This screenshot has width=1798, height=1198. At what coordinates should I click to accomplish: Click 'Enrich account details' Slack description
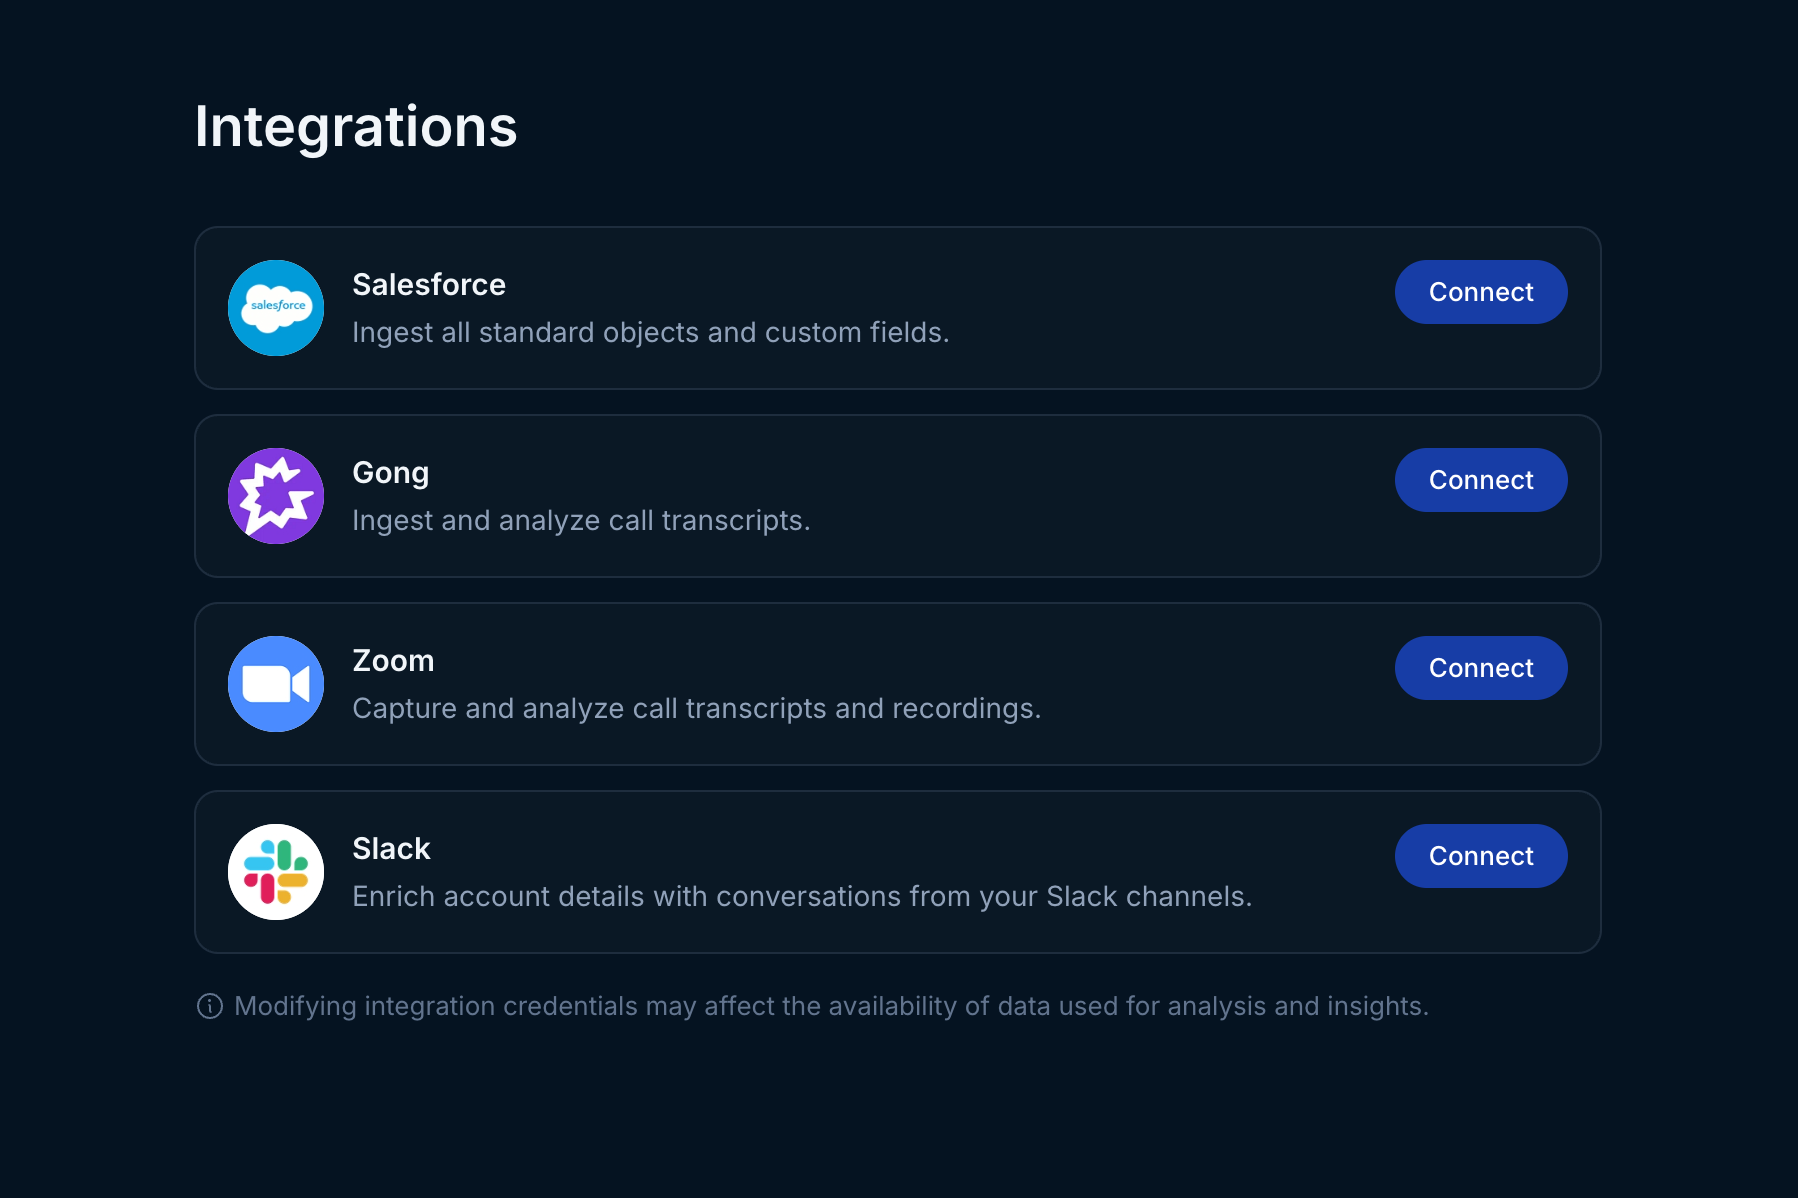pyautogui.click(x=802, y=897)
